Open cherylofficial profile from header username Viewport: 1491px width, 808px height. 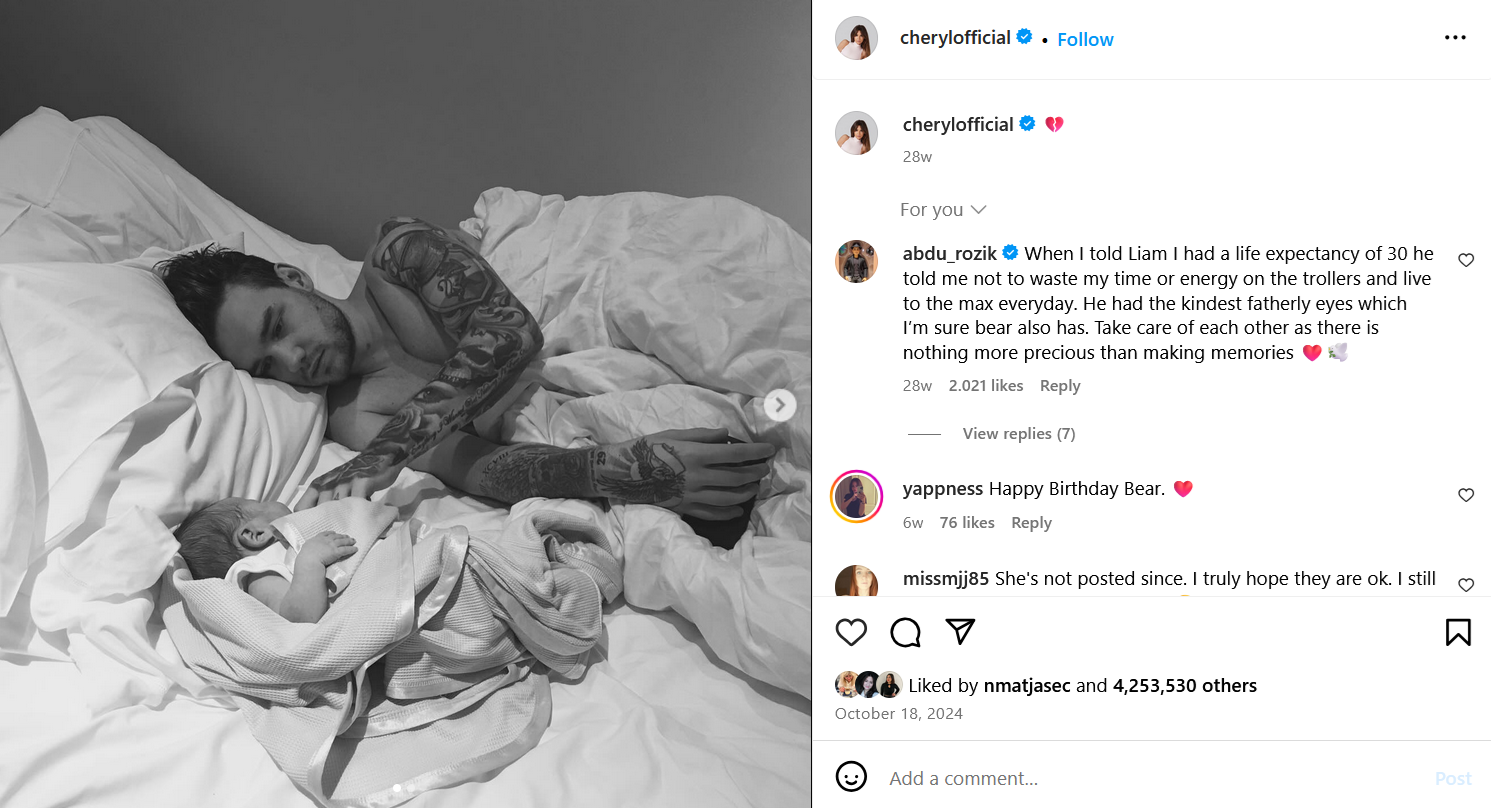955,38
